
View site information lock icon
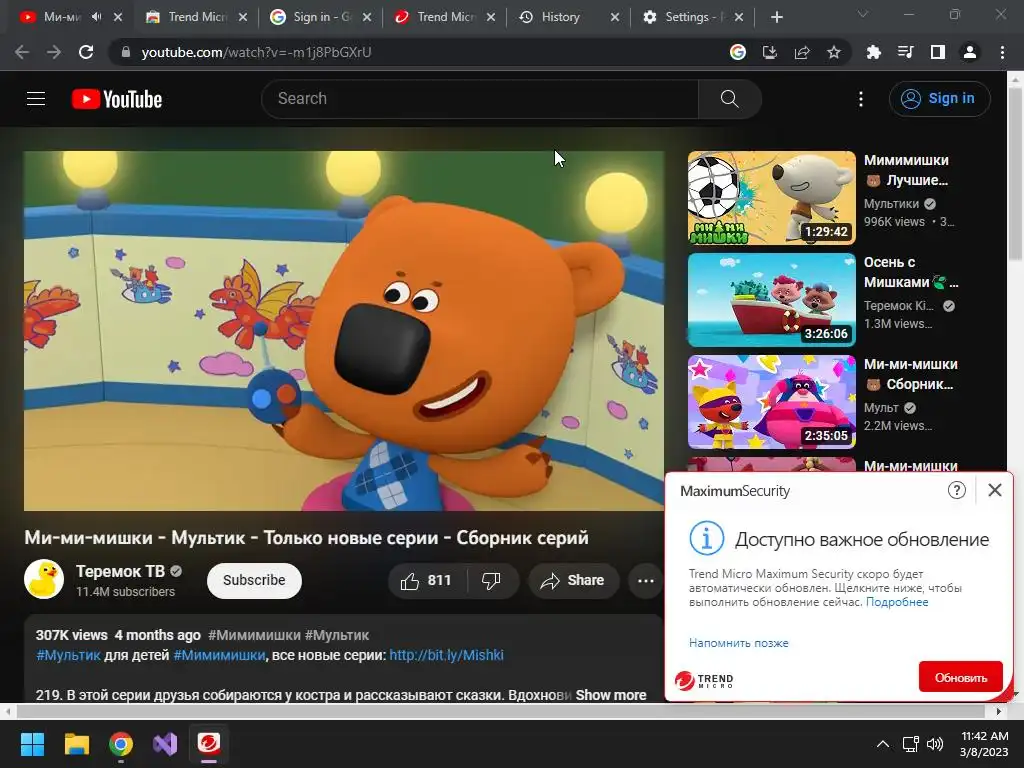127,52
